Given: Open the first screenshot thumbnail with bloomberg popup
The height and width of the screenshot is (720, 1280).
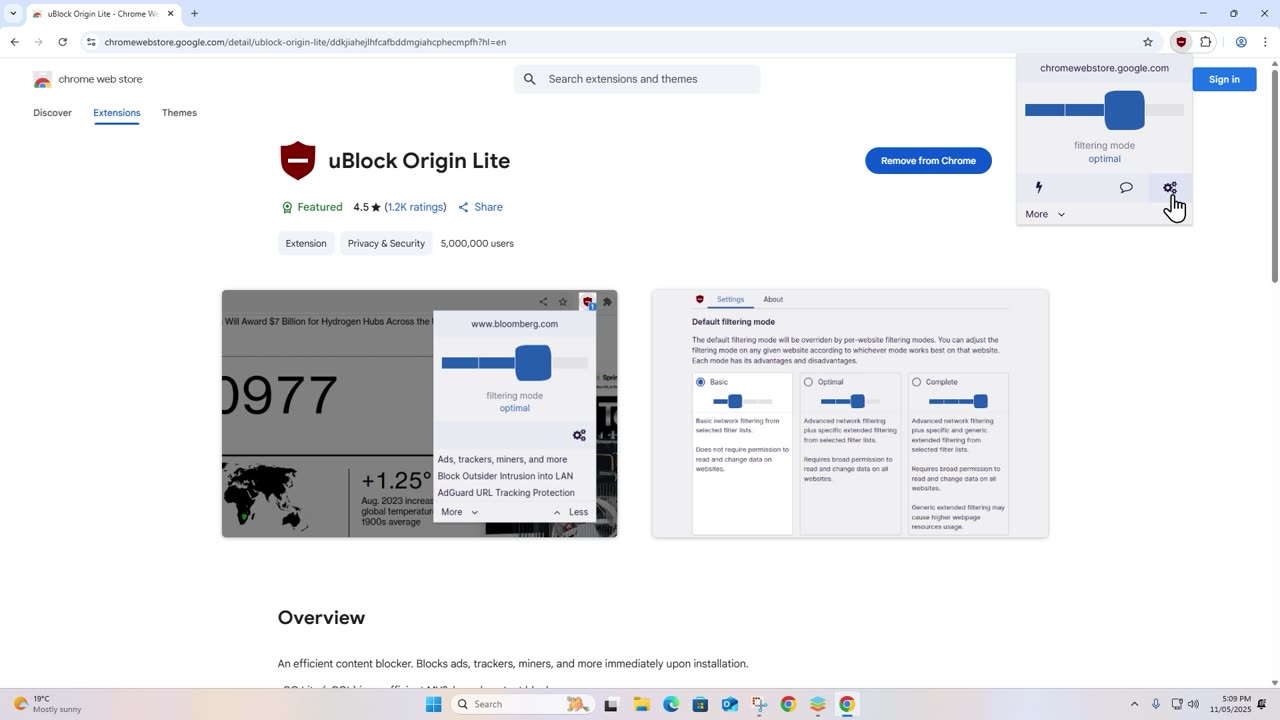Looking at the screenshot, I should click(x=419, y=414).
